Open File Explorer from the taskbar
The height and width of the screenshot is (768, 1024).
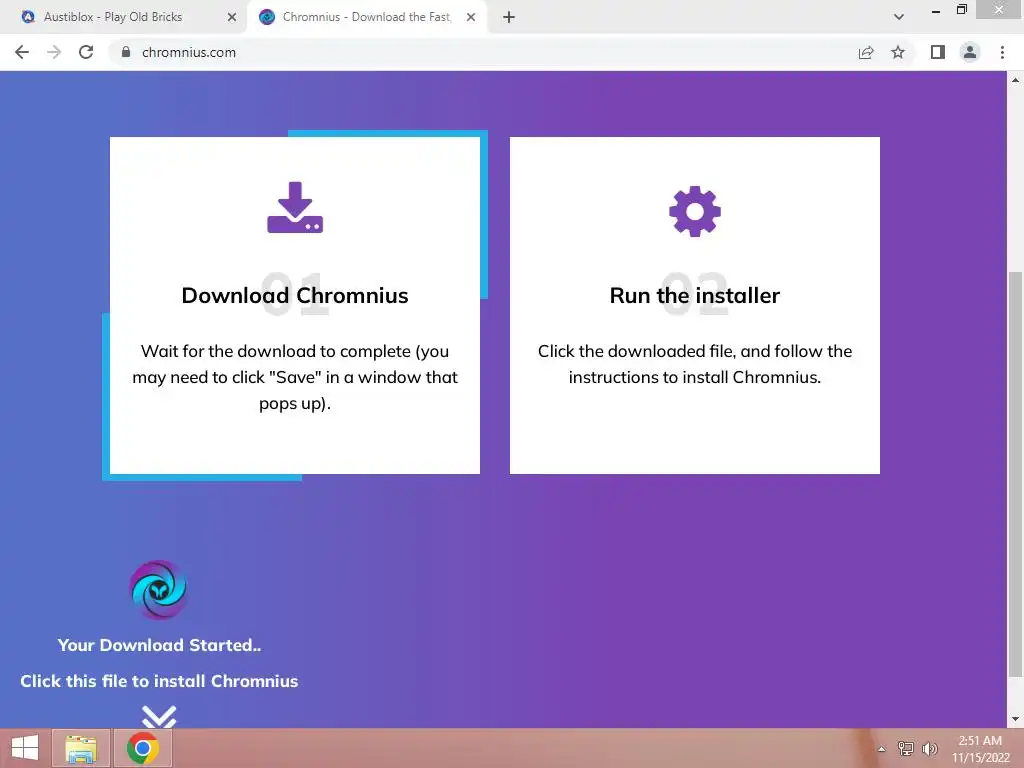[x=81, y=748]
